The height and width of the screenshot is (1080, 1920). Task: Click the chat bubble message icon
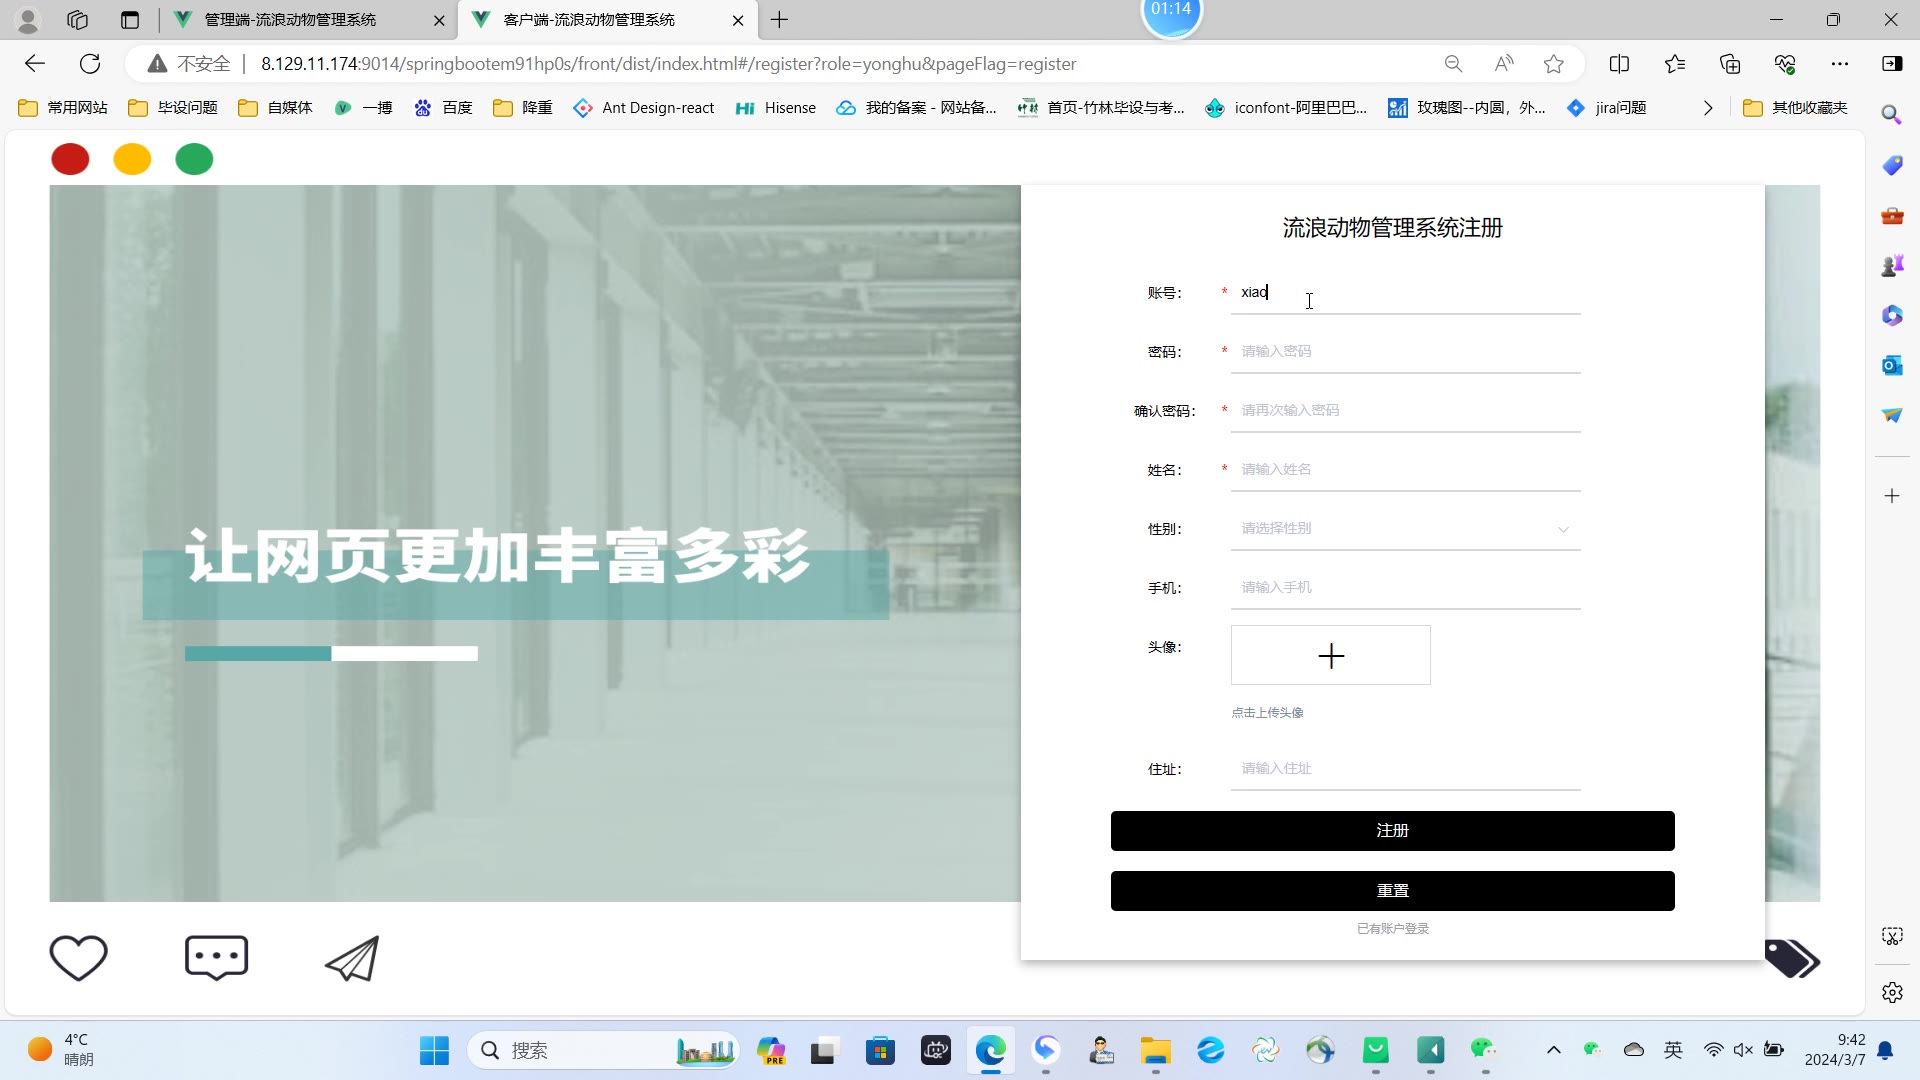[x=216, y=958]
